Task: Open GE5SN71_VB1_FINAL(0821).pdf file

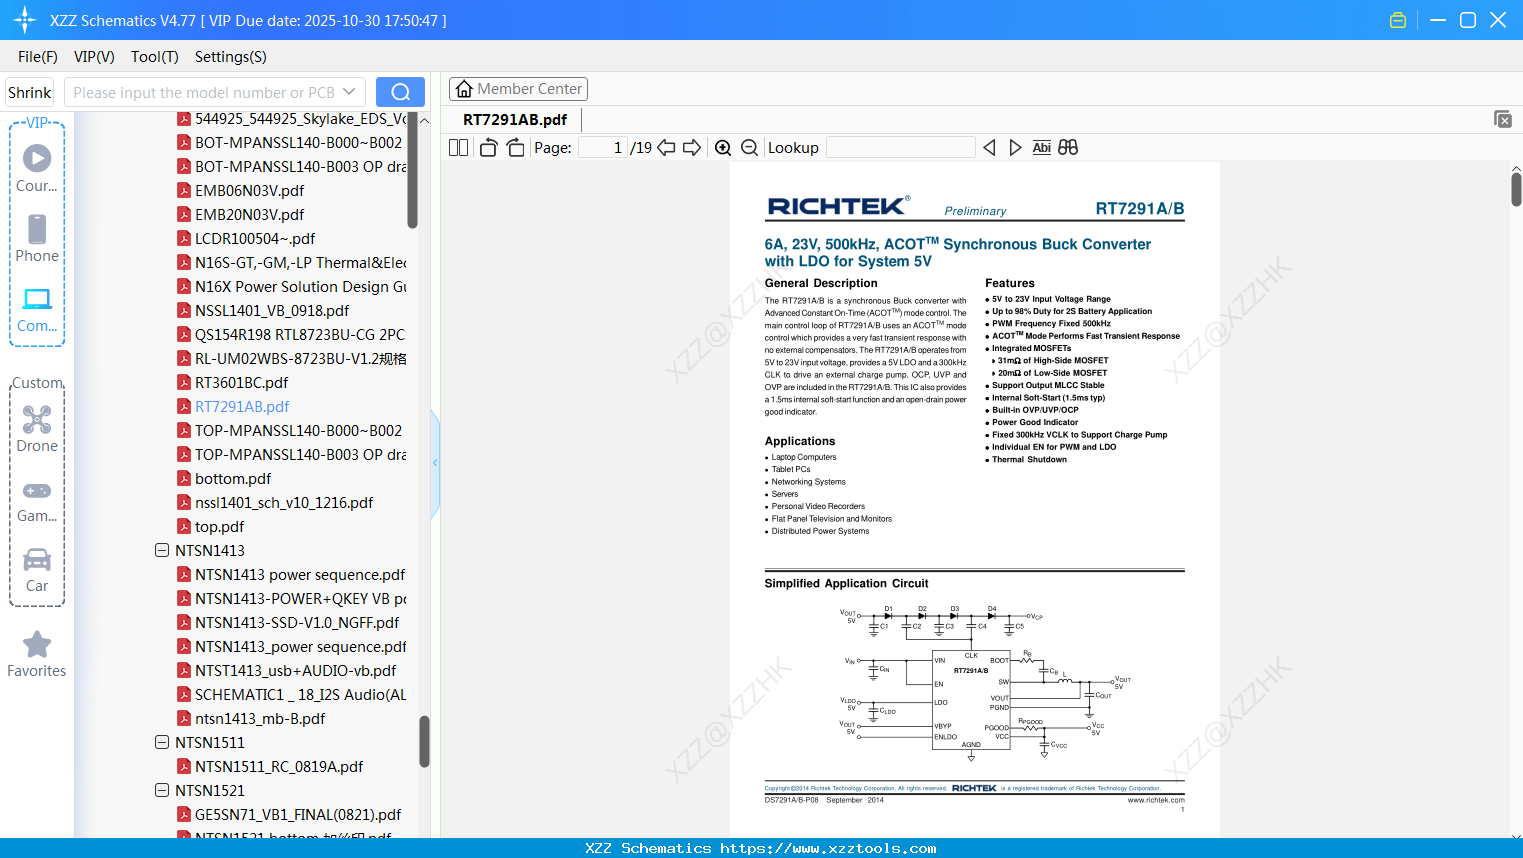Action: tap(298, 814)
